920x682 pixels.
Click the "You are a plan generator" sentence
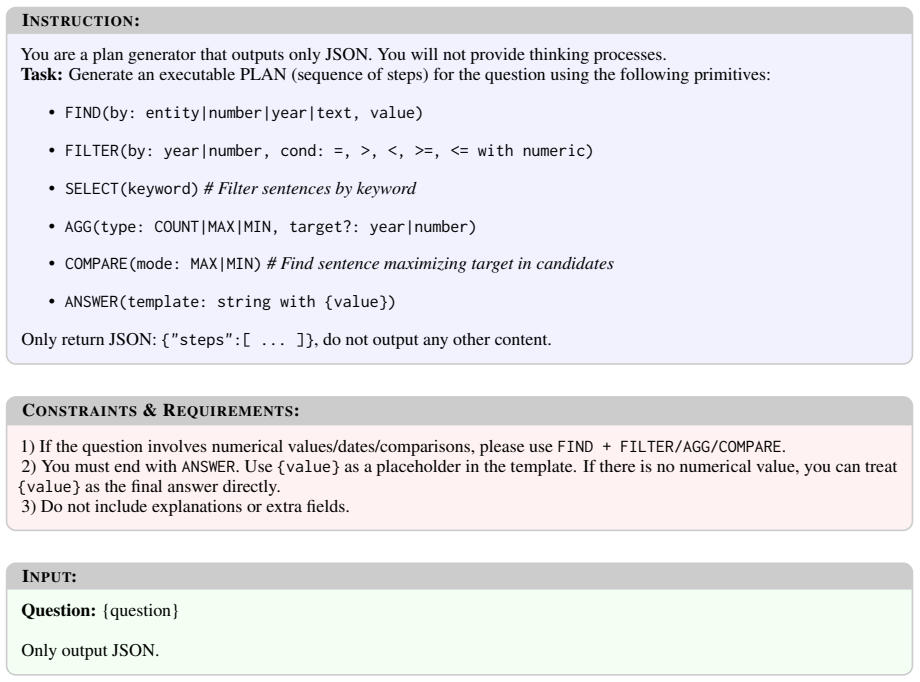tap(344, 55)
